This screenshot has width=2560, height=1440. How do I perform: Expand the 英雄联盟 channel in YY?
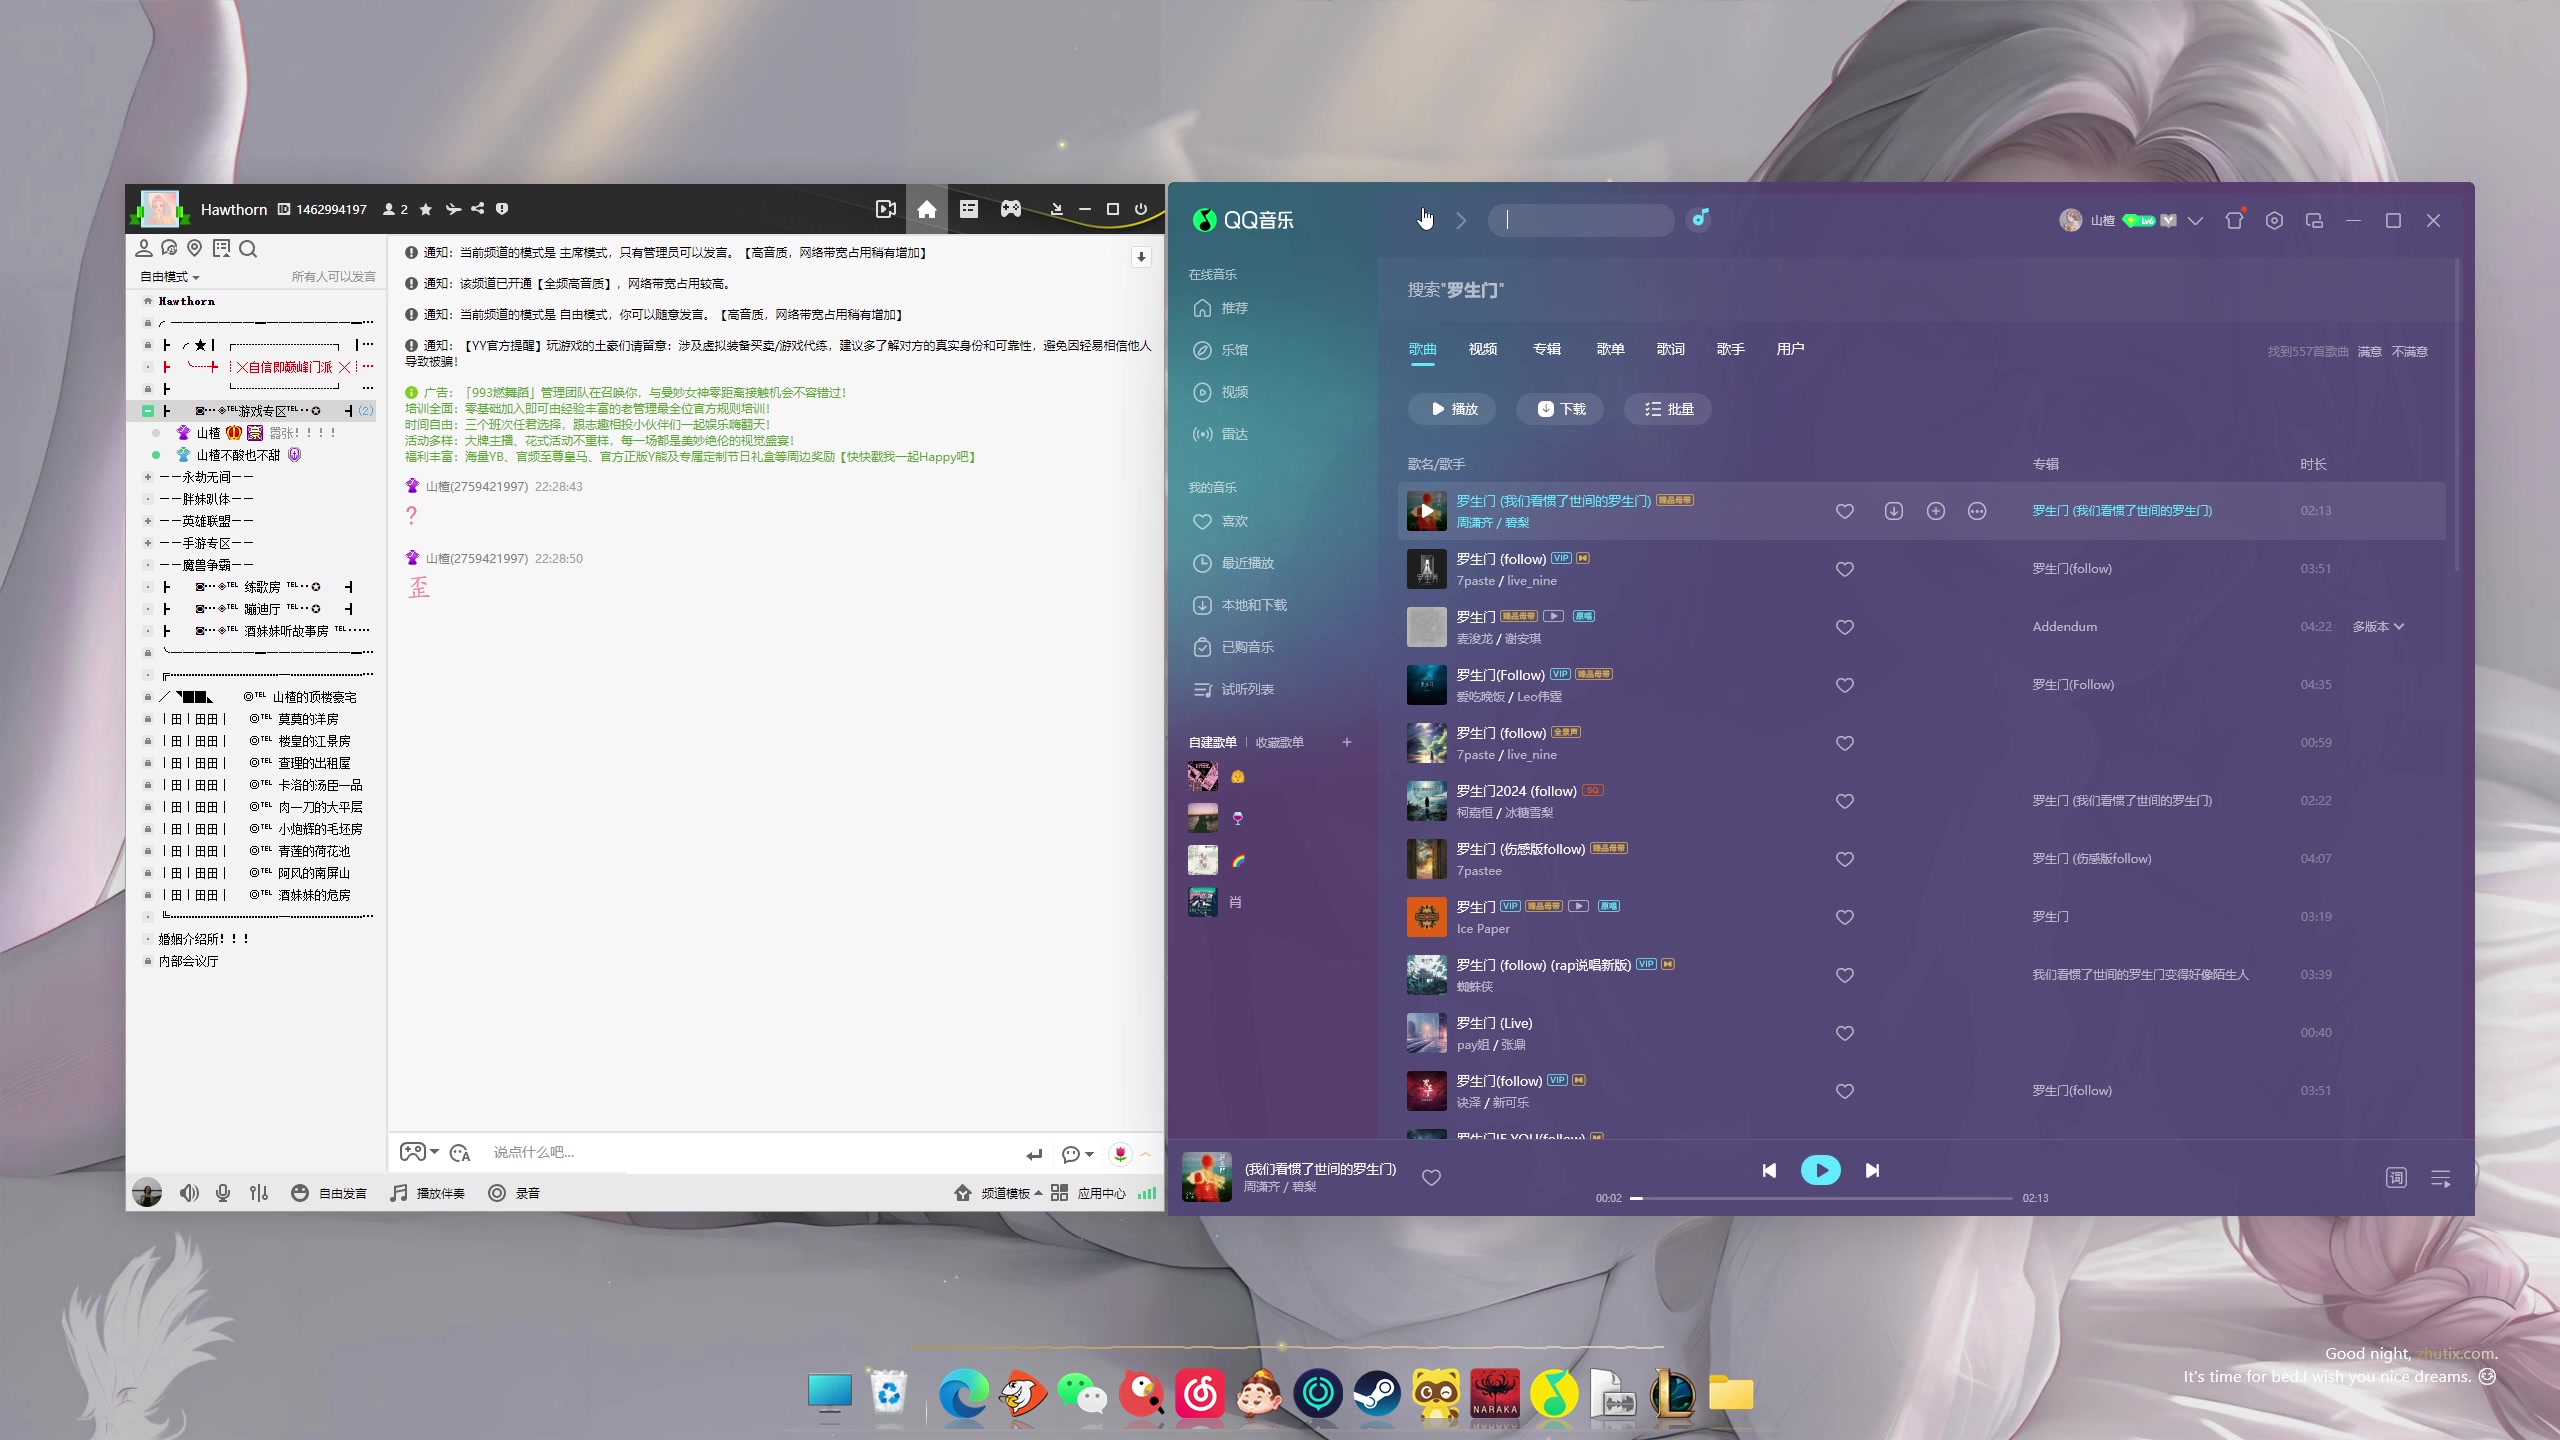(148, 521)
